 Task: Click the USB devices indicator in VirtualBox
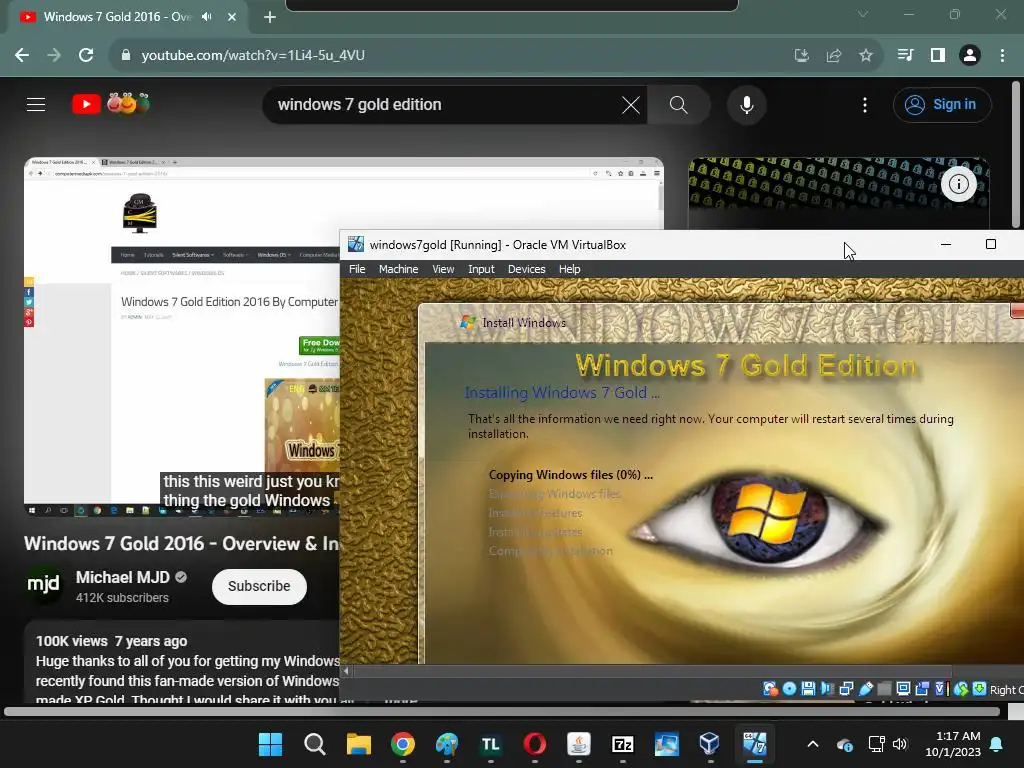click(866, 688)
